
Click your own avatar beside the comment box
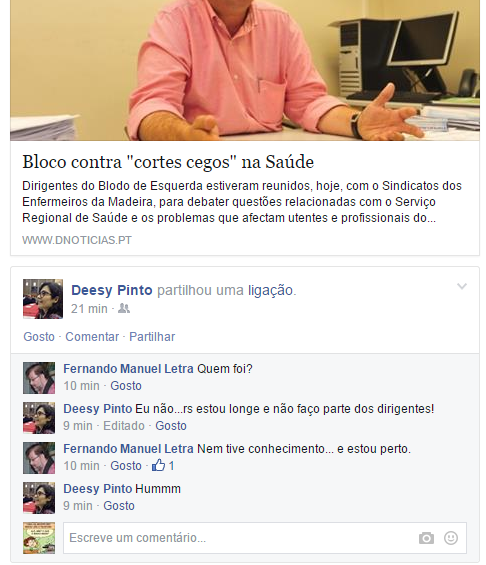(39, 538)
